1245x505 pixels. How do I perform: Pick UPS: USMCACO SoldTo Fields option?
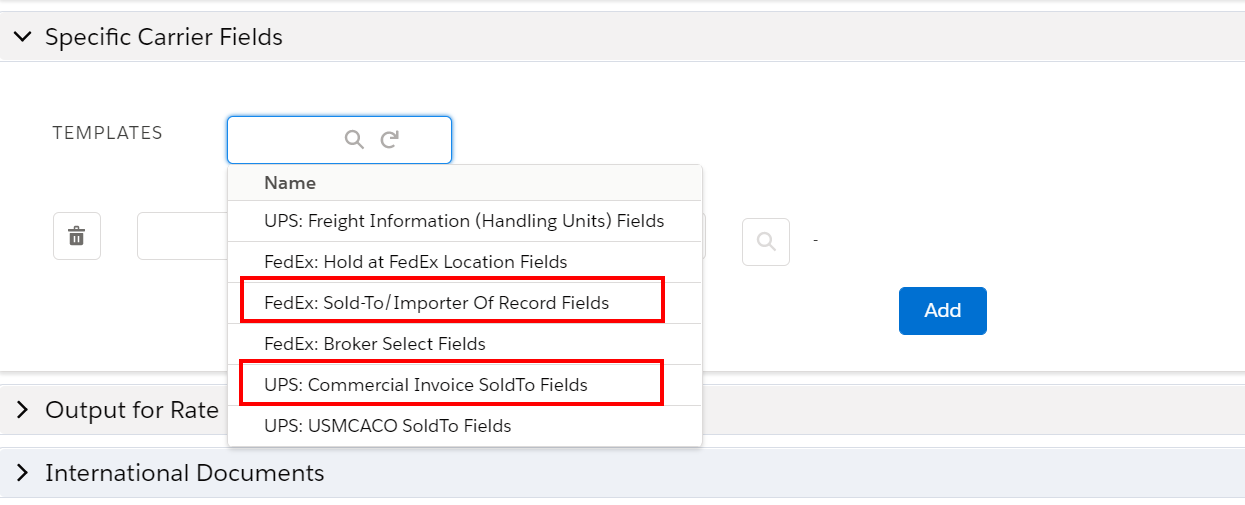point(465,426)
